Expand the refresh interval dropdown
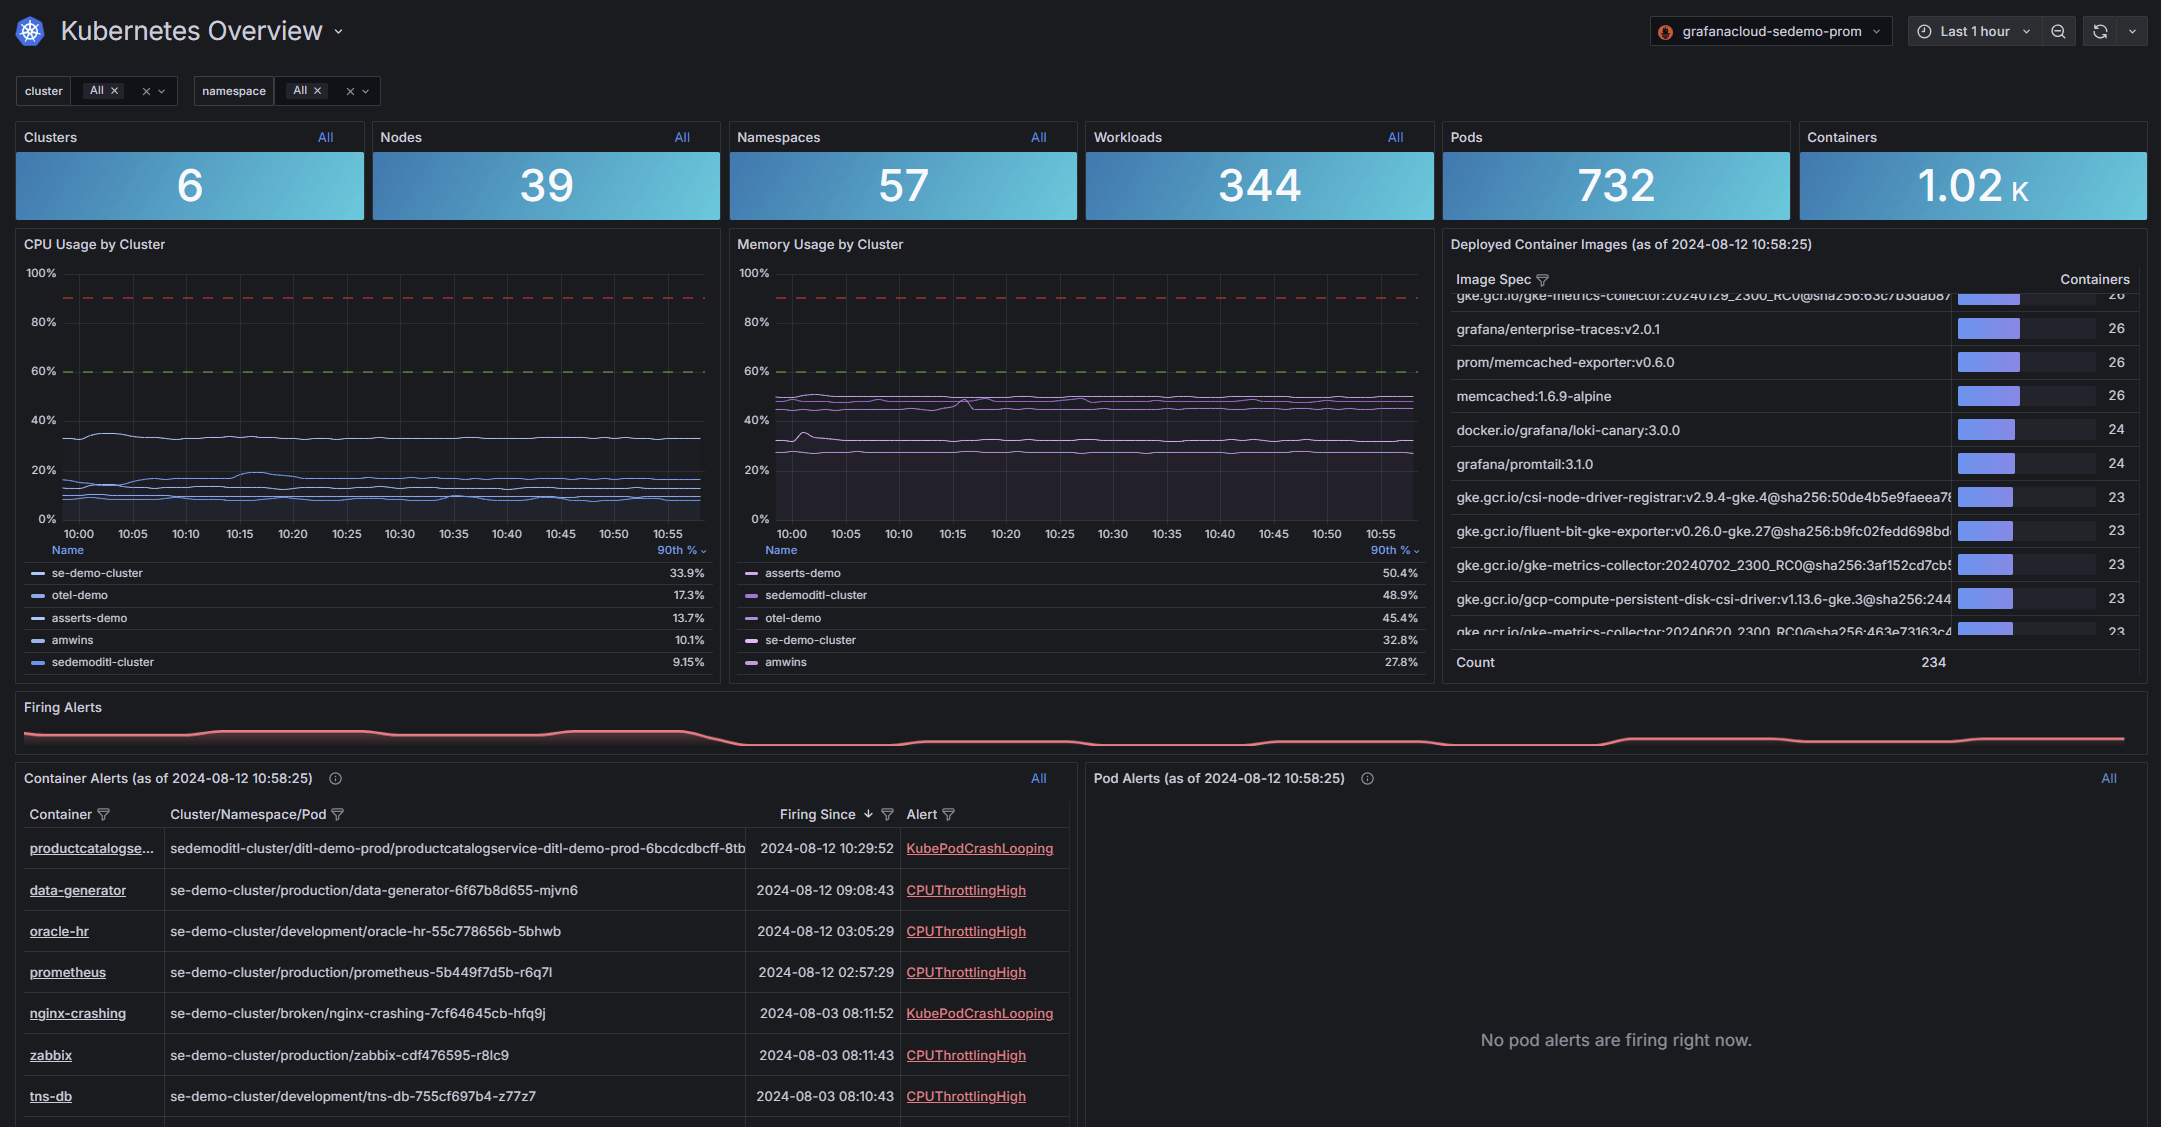The width and height of the screenshot is (2161, 1127). [x=2132, y=32]
